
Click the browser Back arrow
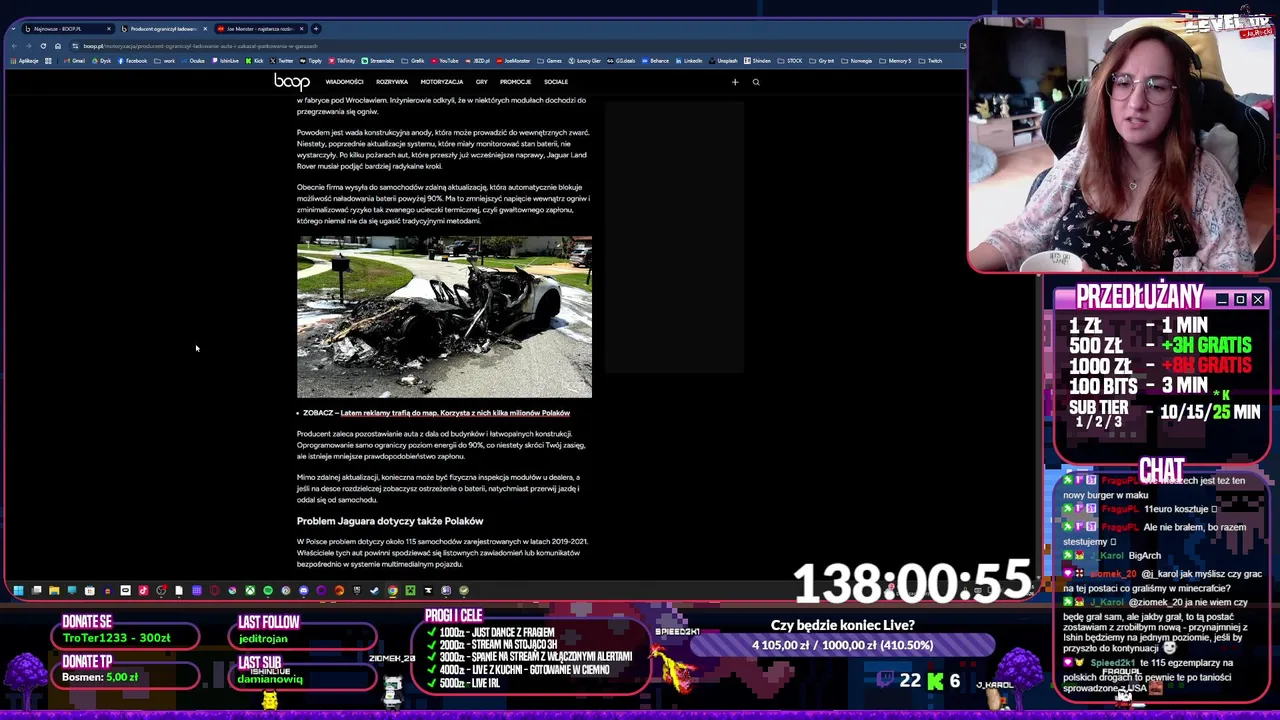tap(14, 46)
